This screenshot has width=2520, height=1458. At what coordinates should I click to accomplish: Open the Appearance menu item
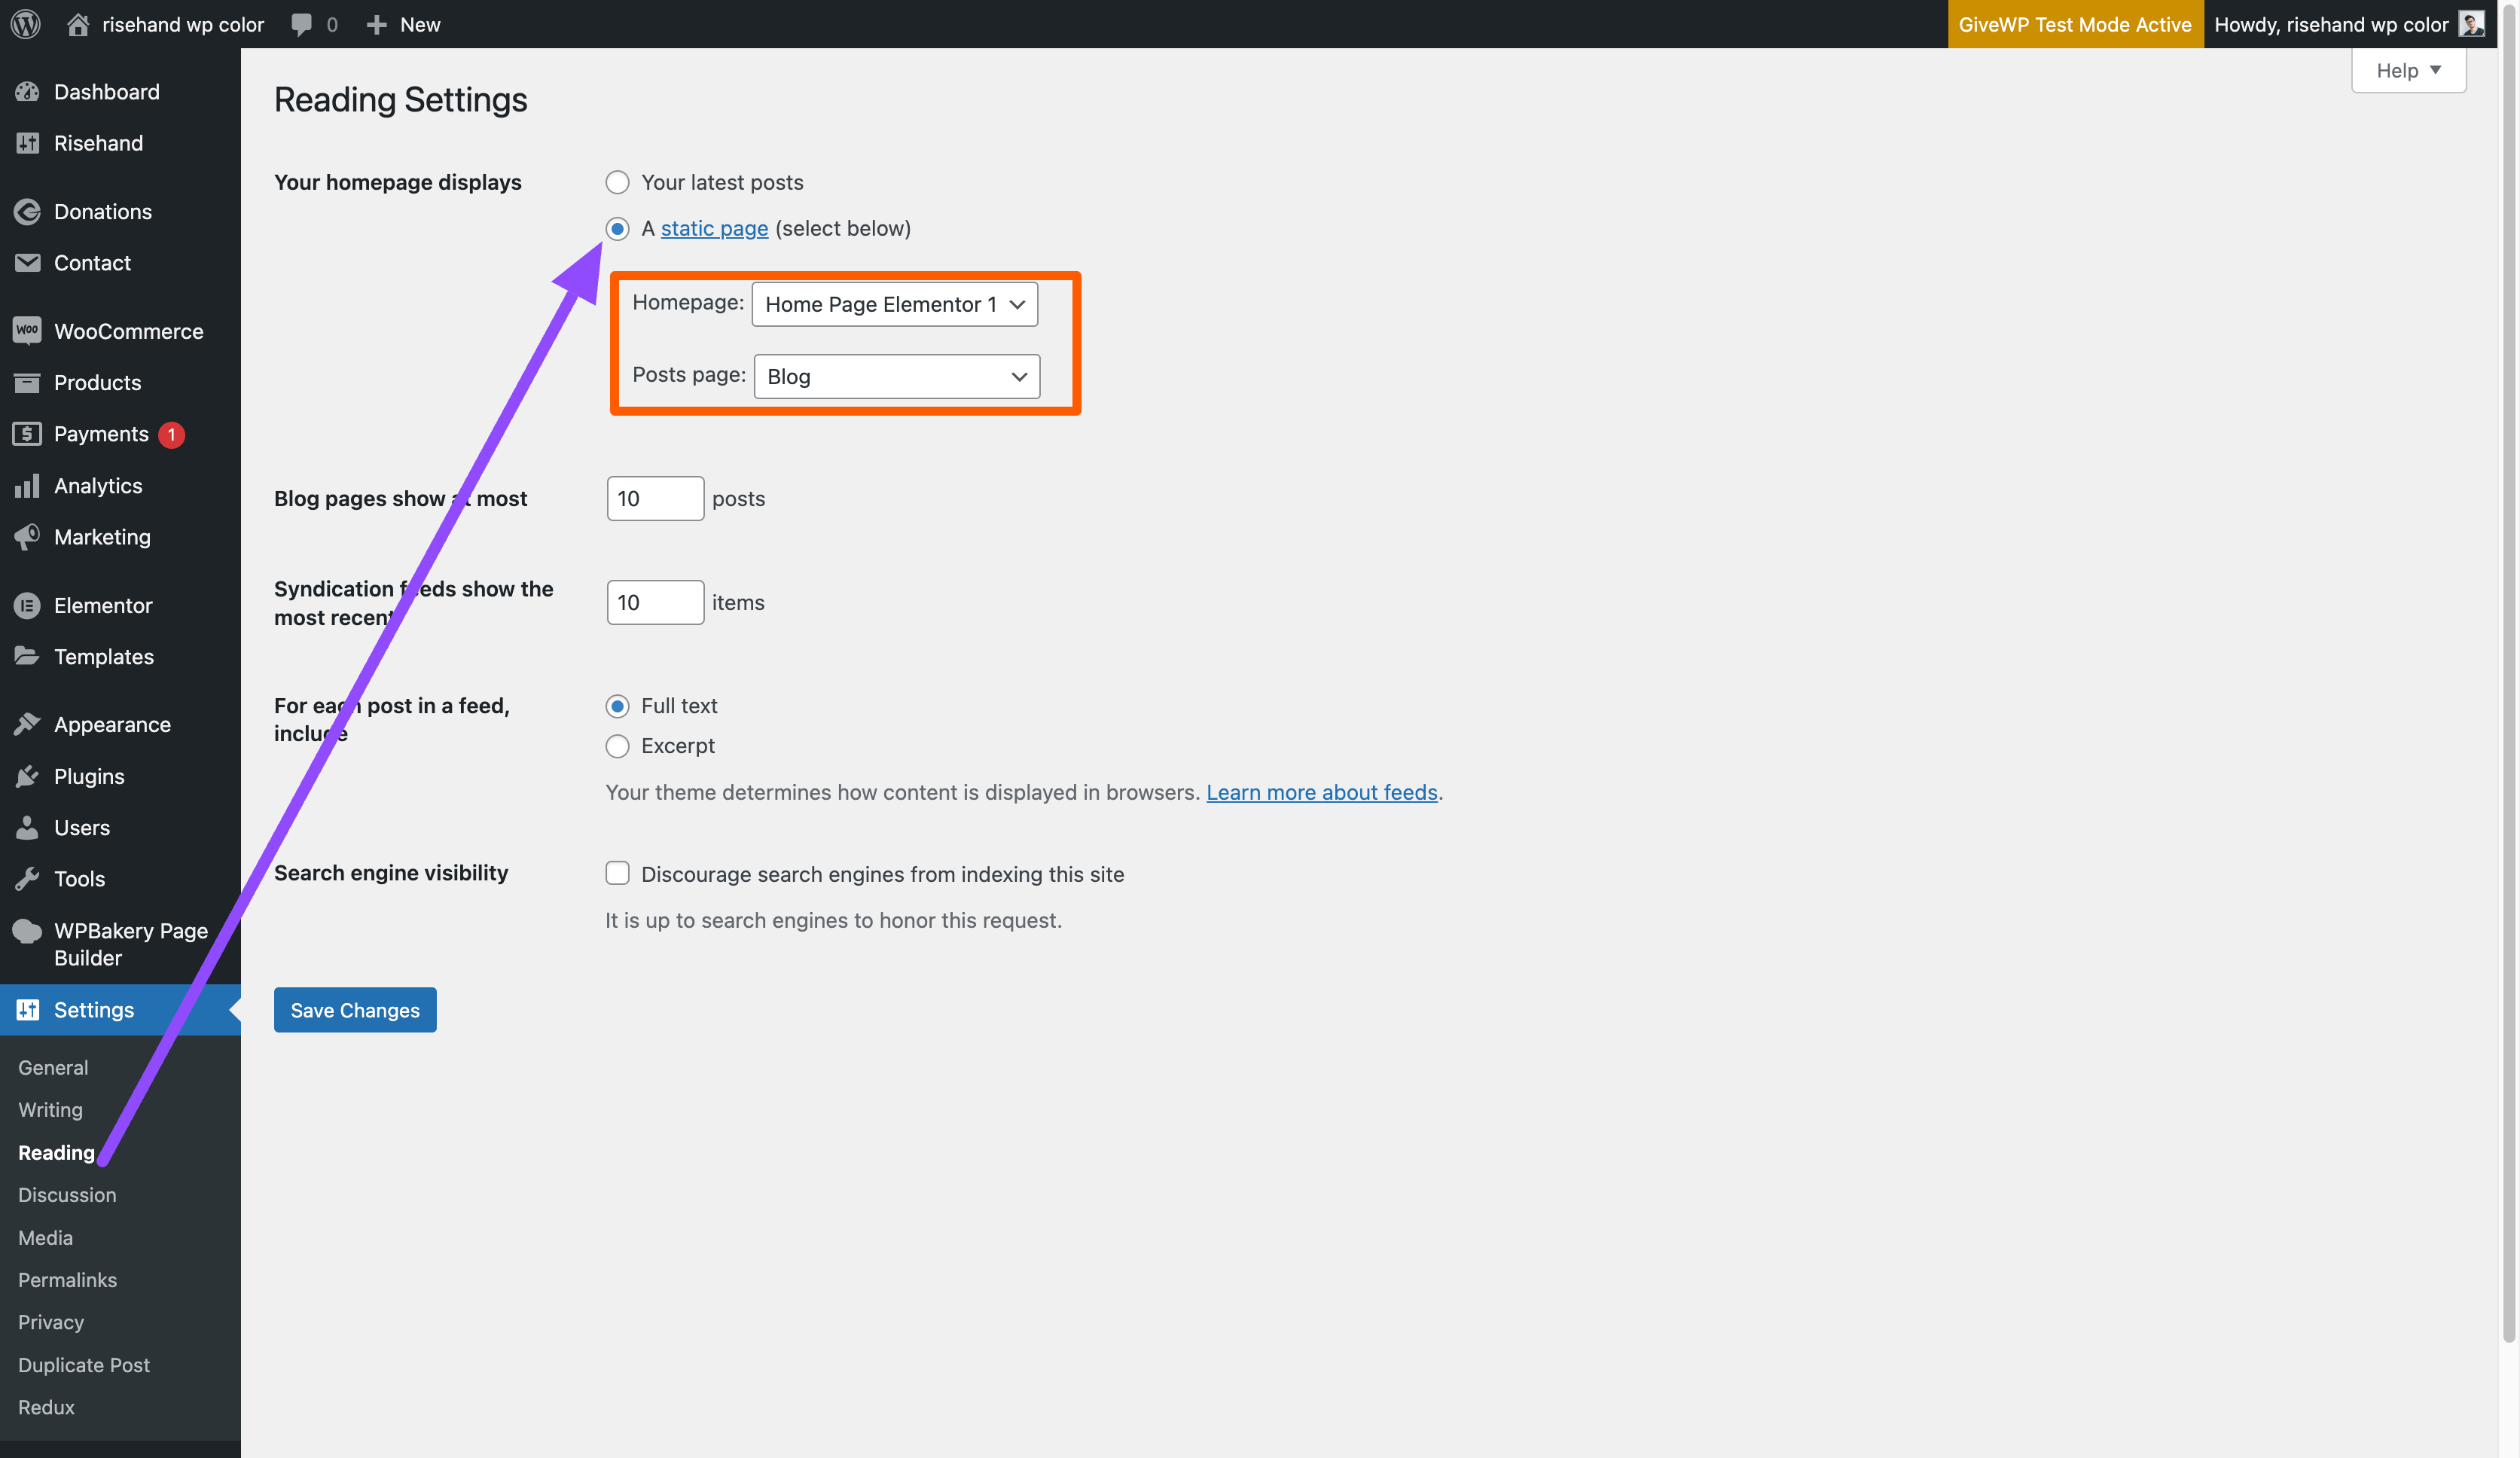[112, 724]
